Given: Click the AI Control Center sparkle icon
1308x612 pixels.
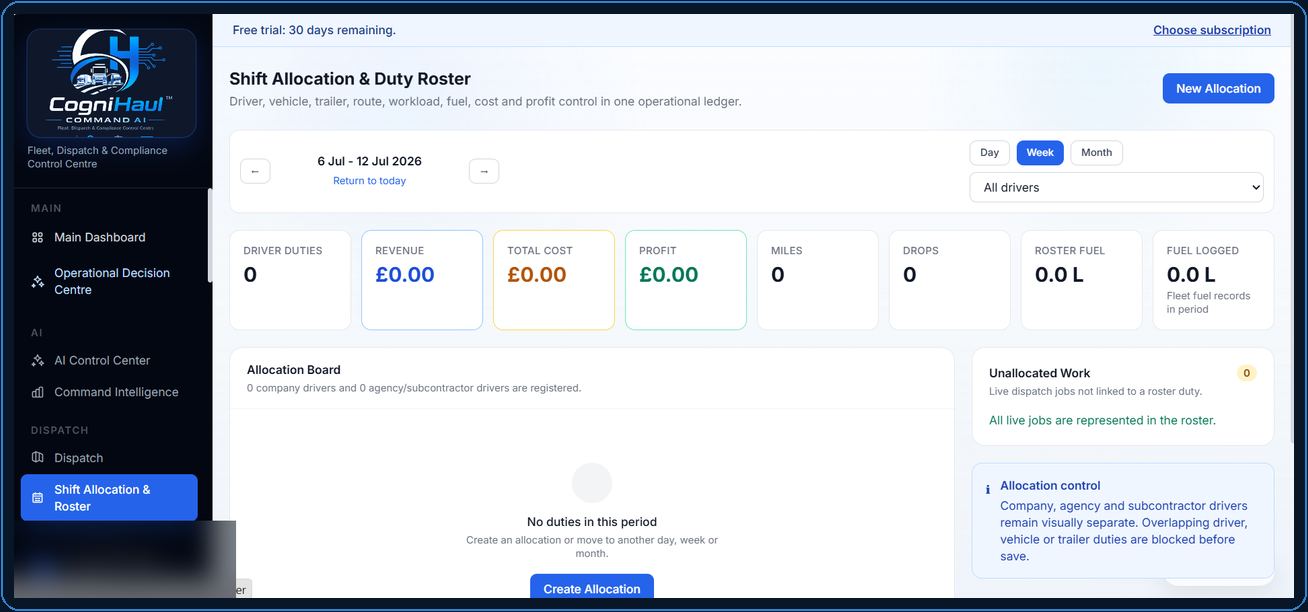Looking at the screenshot, I should pyautogui.click(x=37, y=361).
